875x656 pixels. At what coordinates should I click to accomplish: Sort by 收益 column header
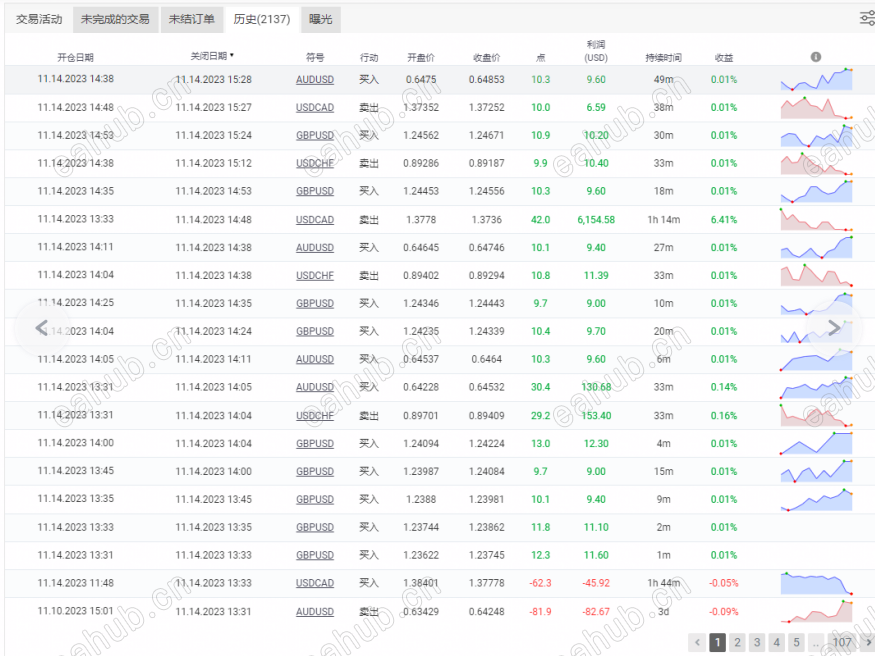coord(724,57)
